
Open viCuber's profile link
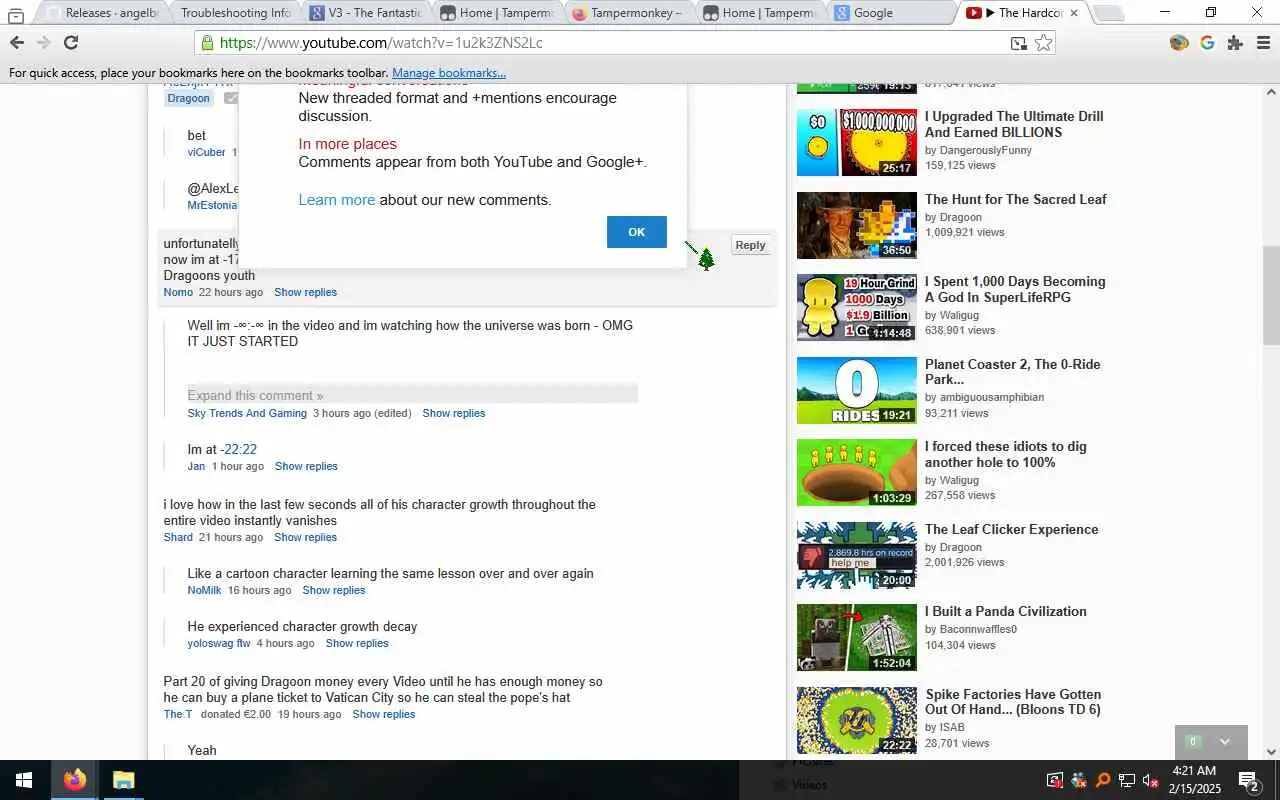pos(206,152)
